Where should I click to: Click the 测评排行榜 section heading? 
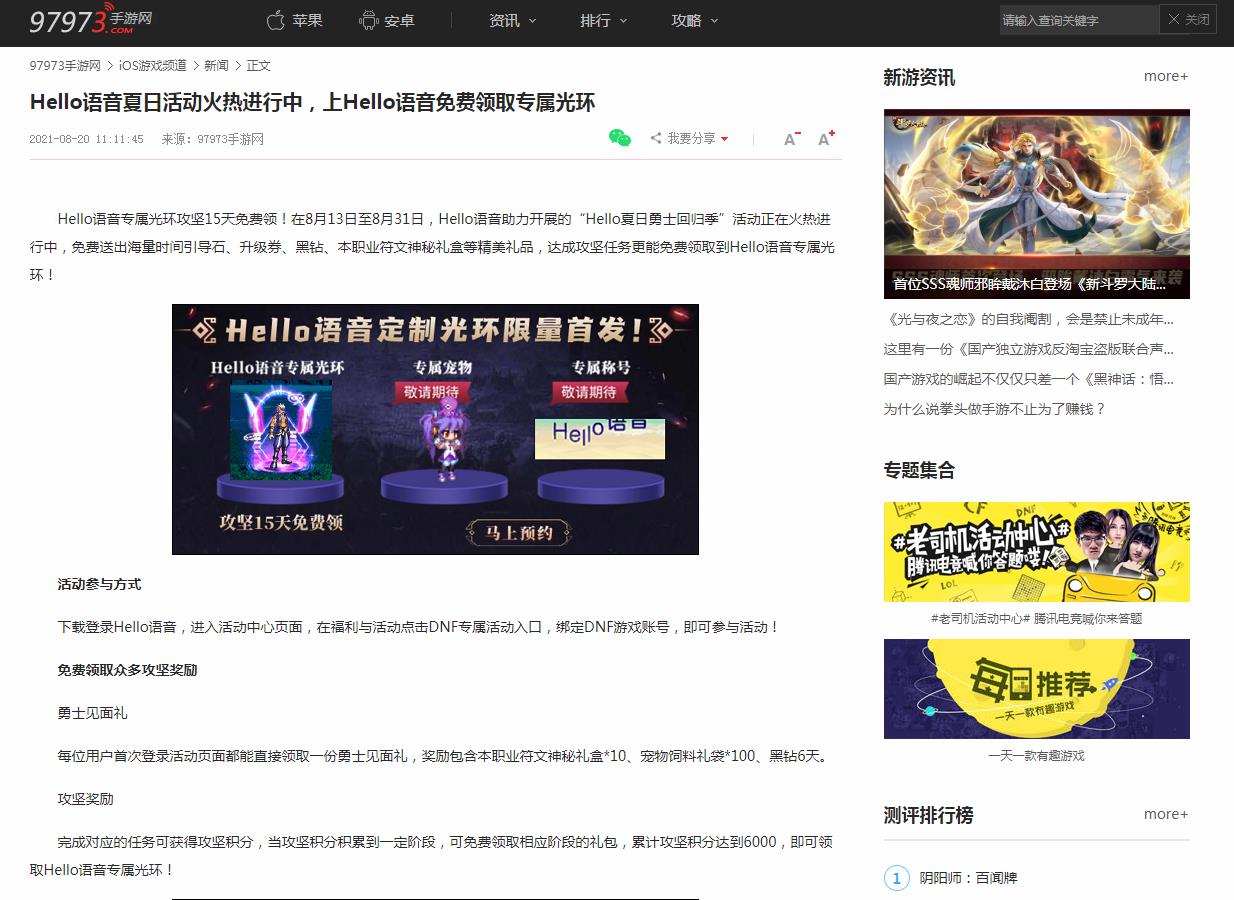pyautogui.click(x=928, y=815)
